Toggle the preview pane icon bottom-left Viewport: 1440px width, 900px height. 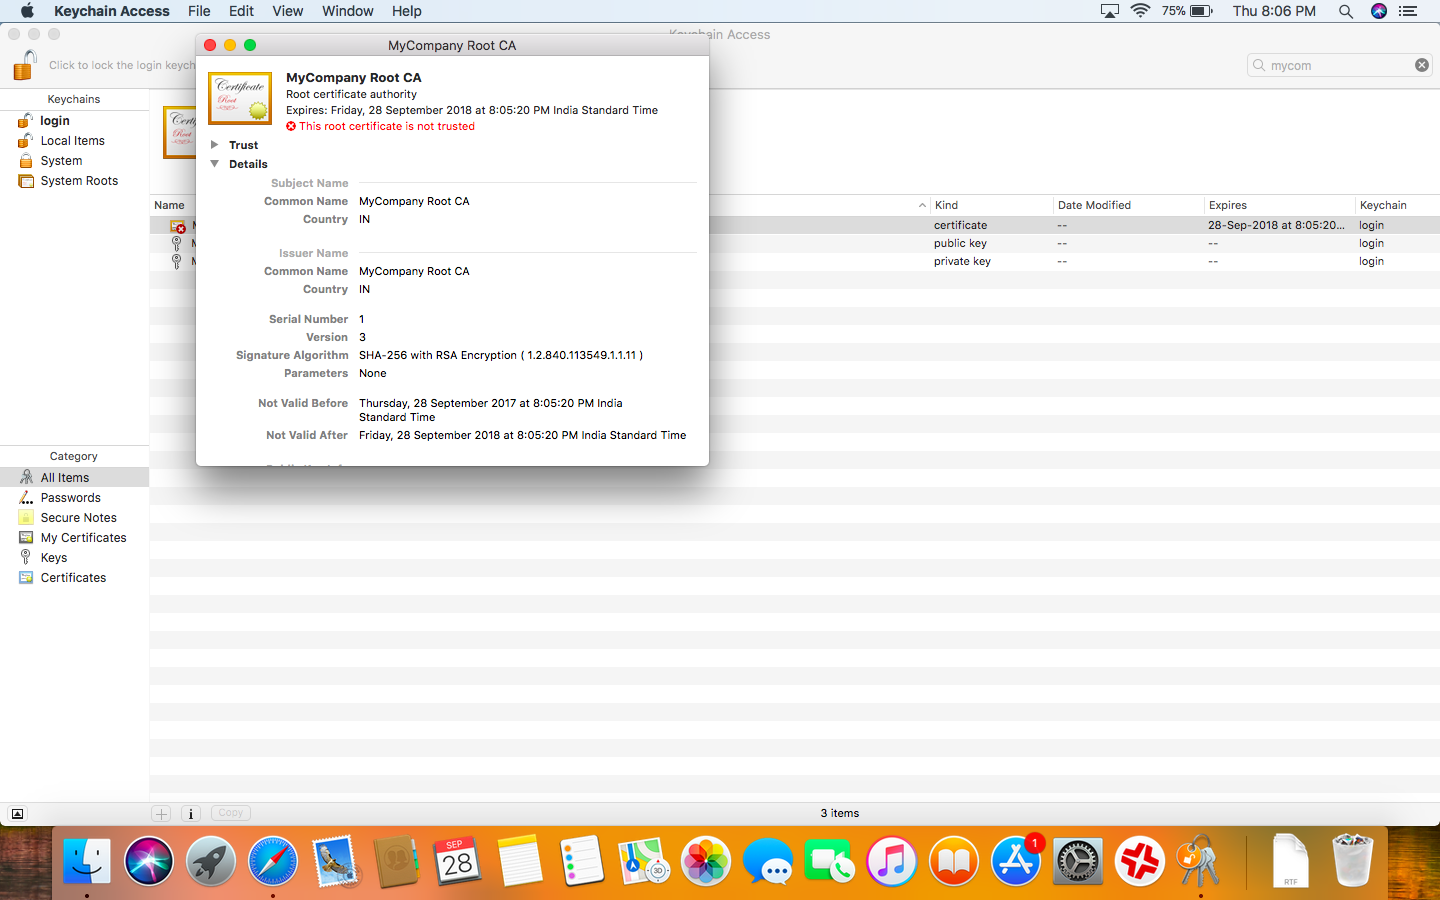tap(17, 814)
